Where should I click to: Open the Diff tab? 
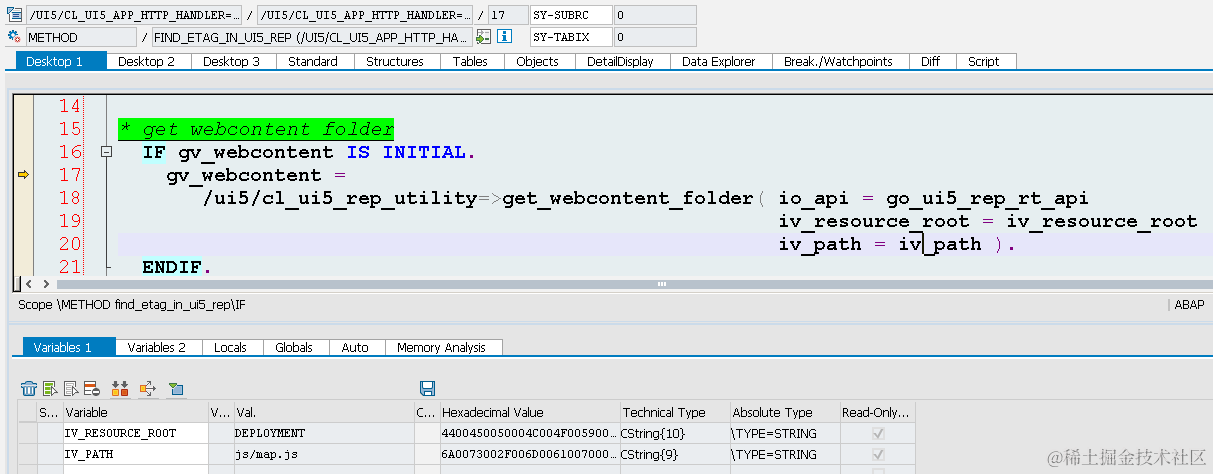tap(931, 61)
